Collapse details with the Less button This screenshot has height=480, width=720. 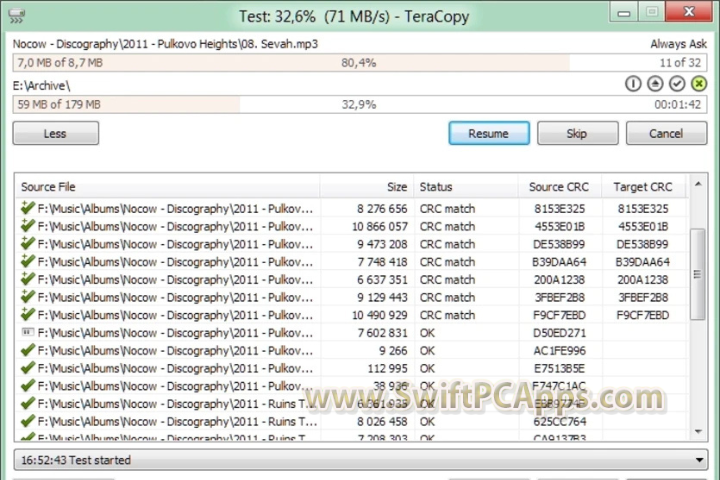56,133
